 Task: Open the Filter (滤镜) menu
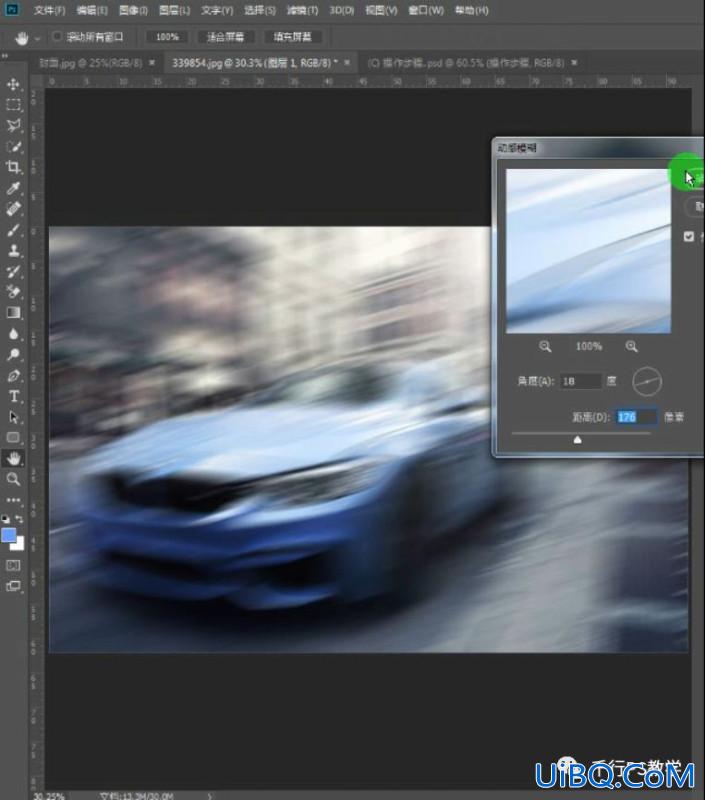[x=302, y=10]
